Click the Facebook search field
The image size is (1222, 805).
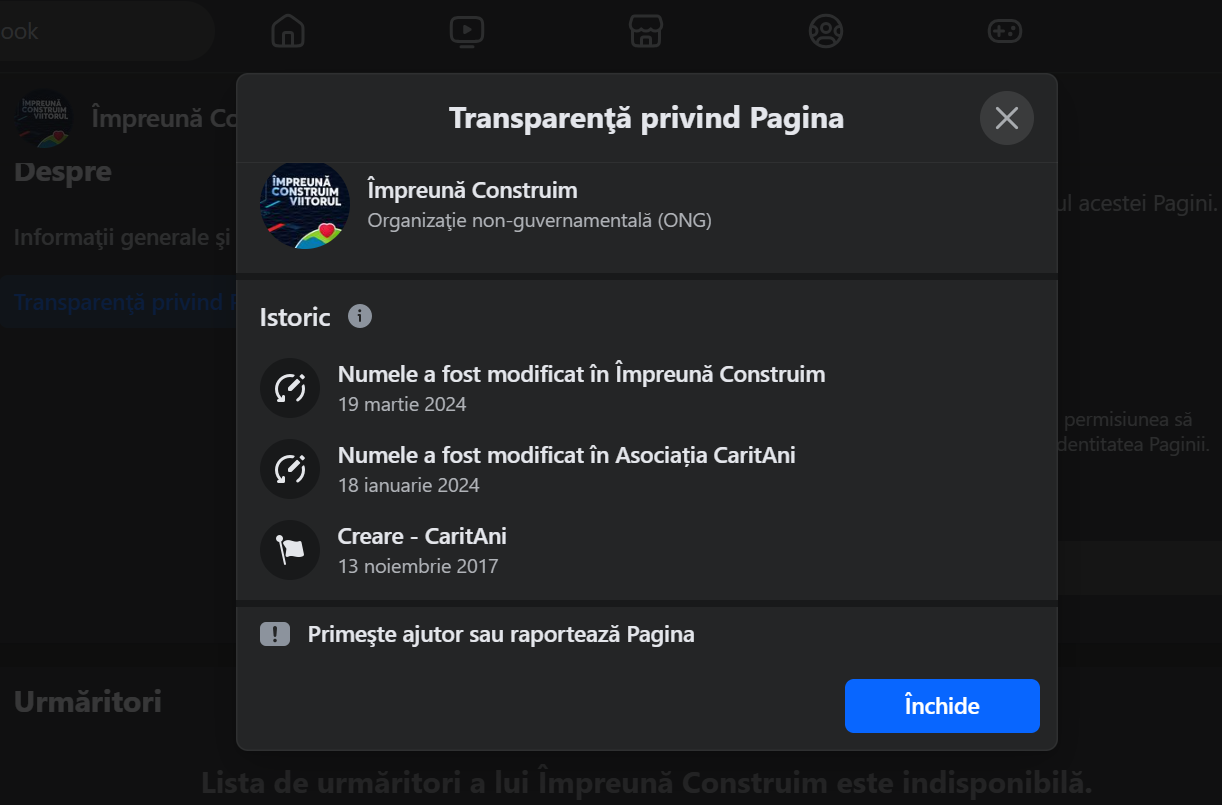100,31
